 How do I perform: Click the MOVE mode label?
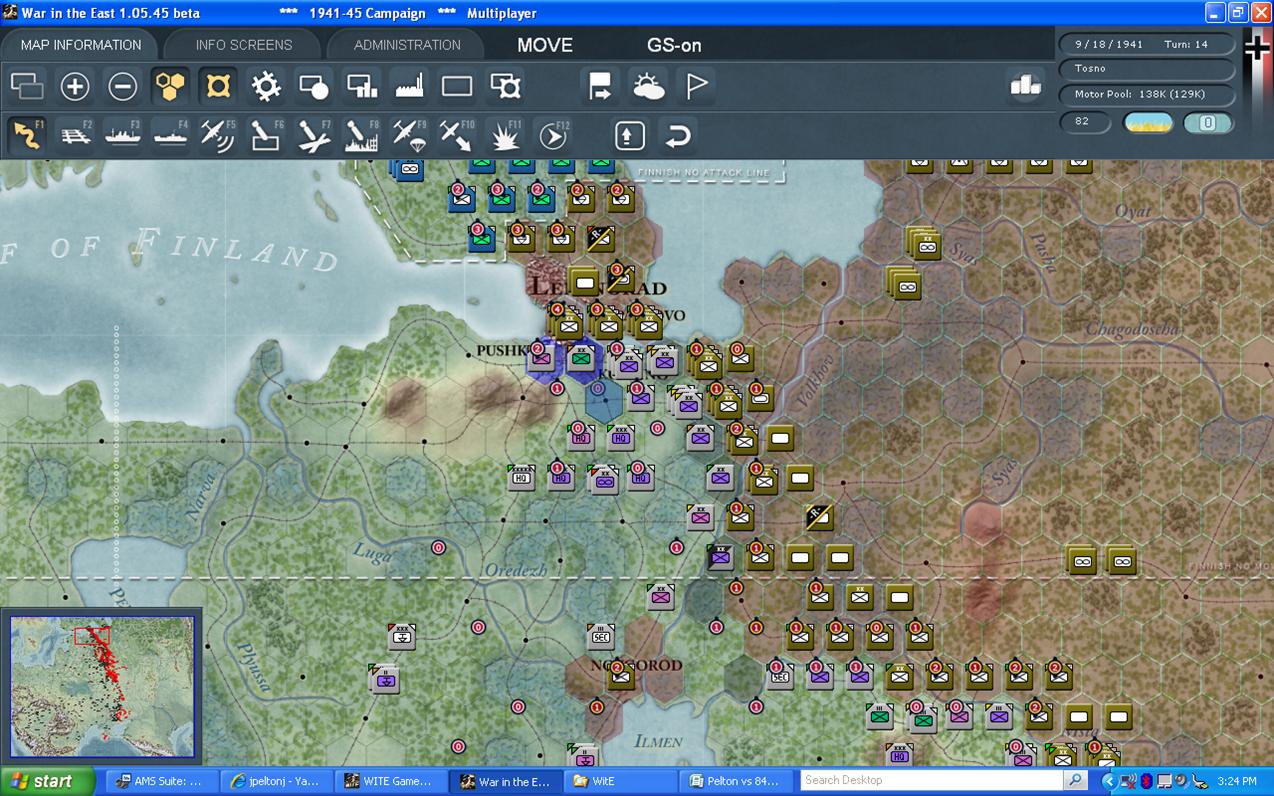tap(545, 45)
